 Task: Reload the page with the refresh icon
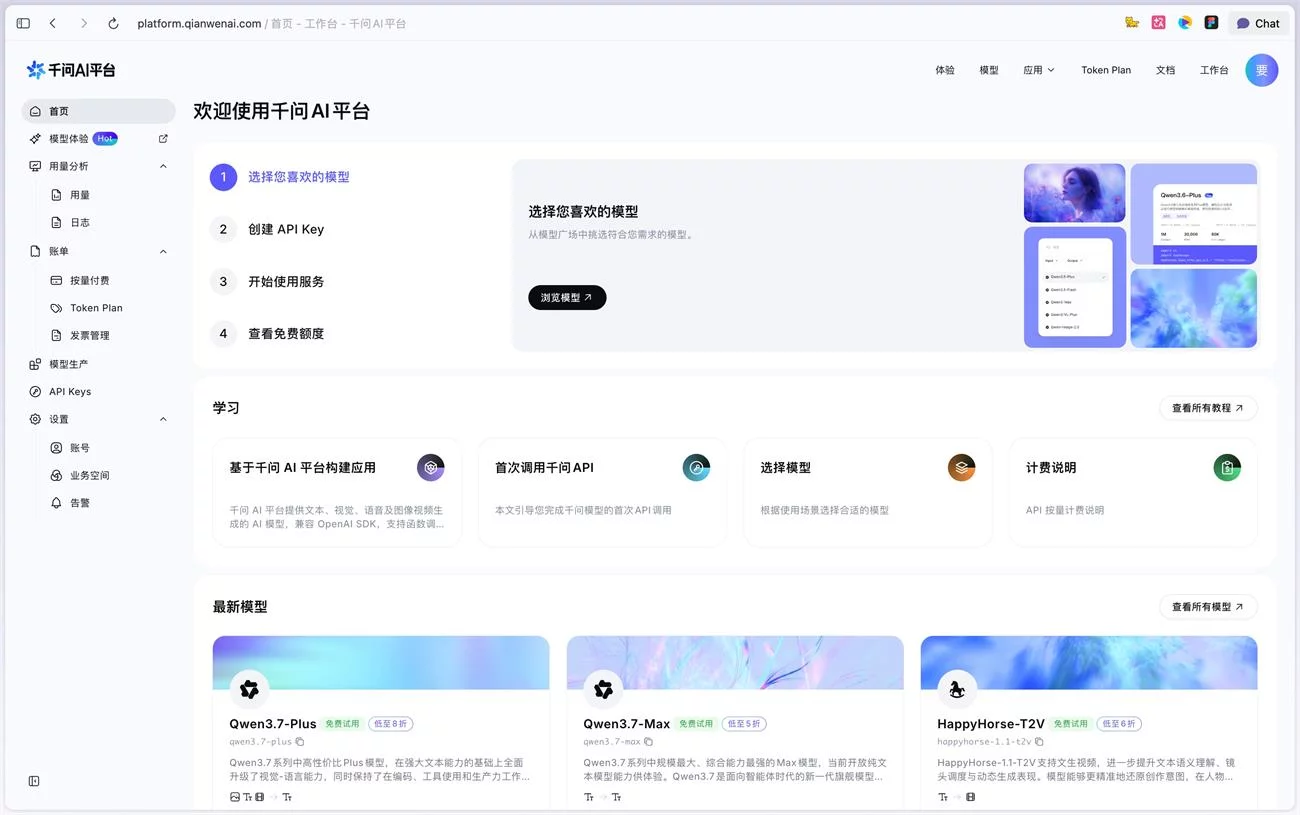[x=113, y=23]
